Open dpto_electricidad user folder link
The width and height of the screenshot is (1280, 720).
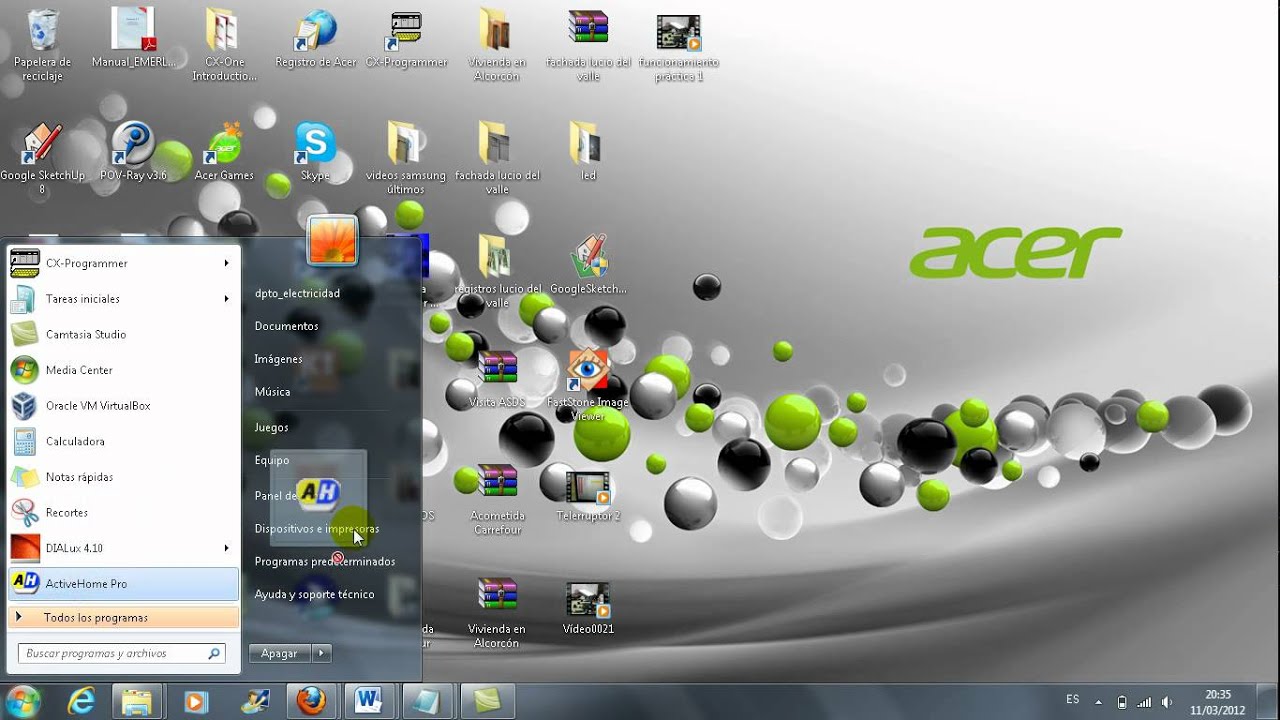click(x=297, y=293)
